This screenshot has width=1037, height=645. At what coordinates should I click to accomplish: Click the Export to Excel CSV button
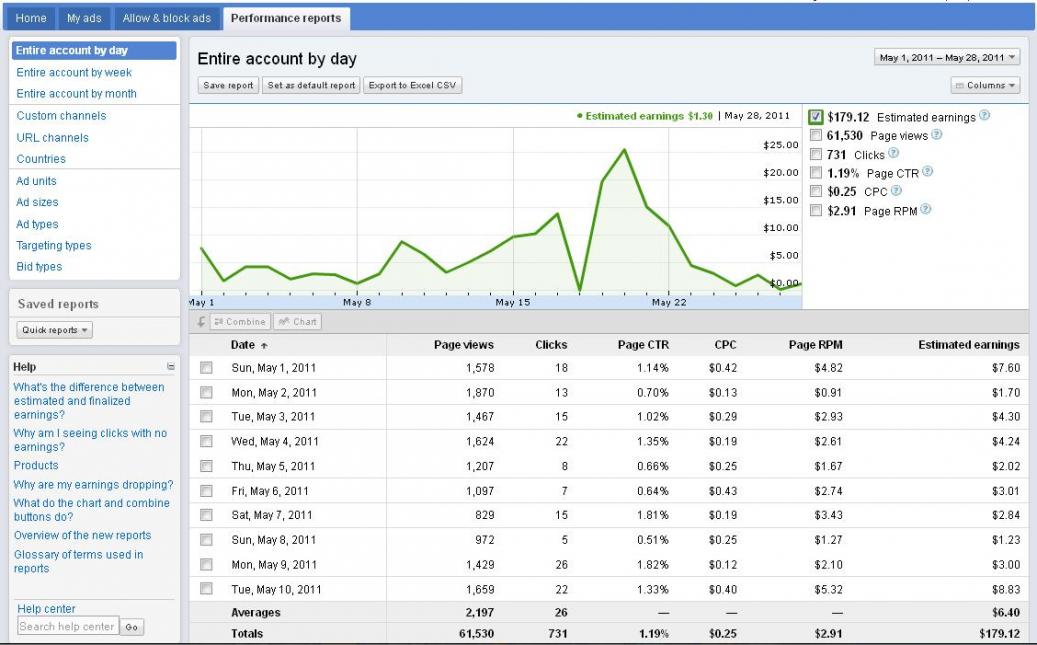click(412, 86)
